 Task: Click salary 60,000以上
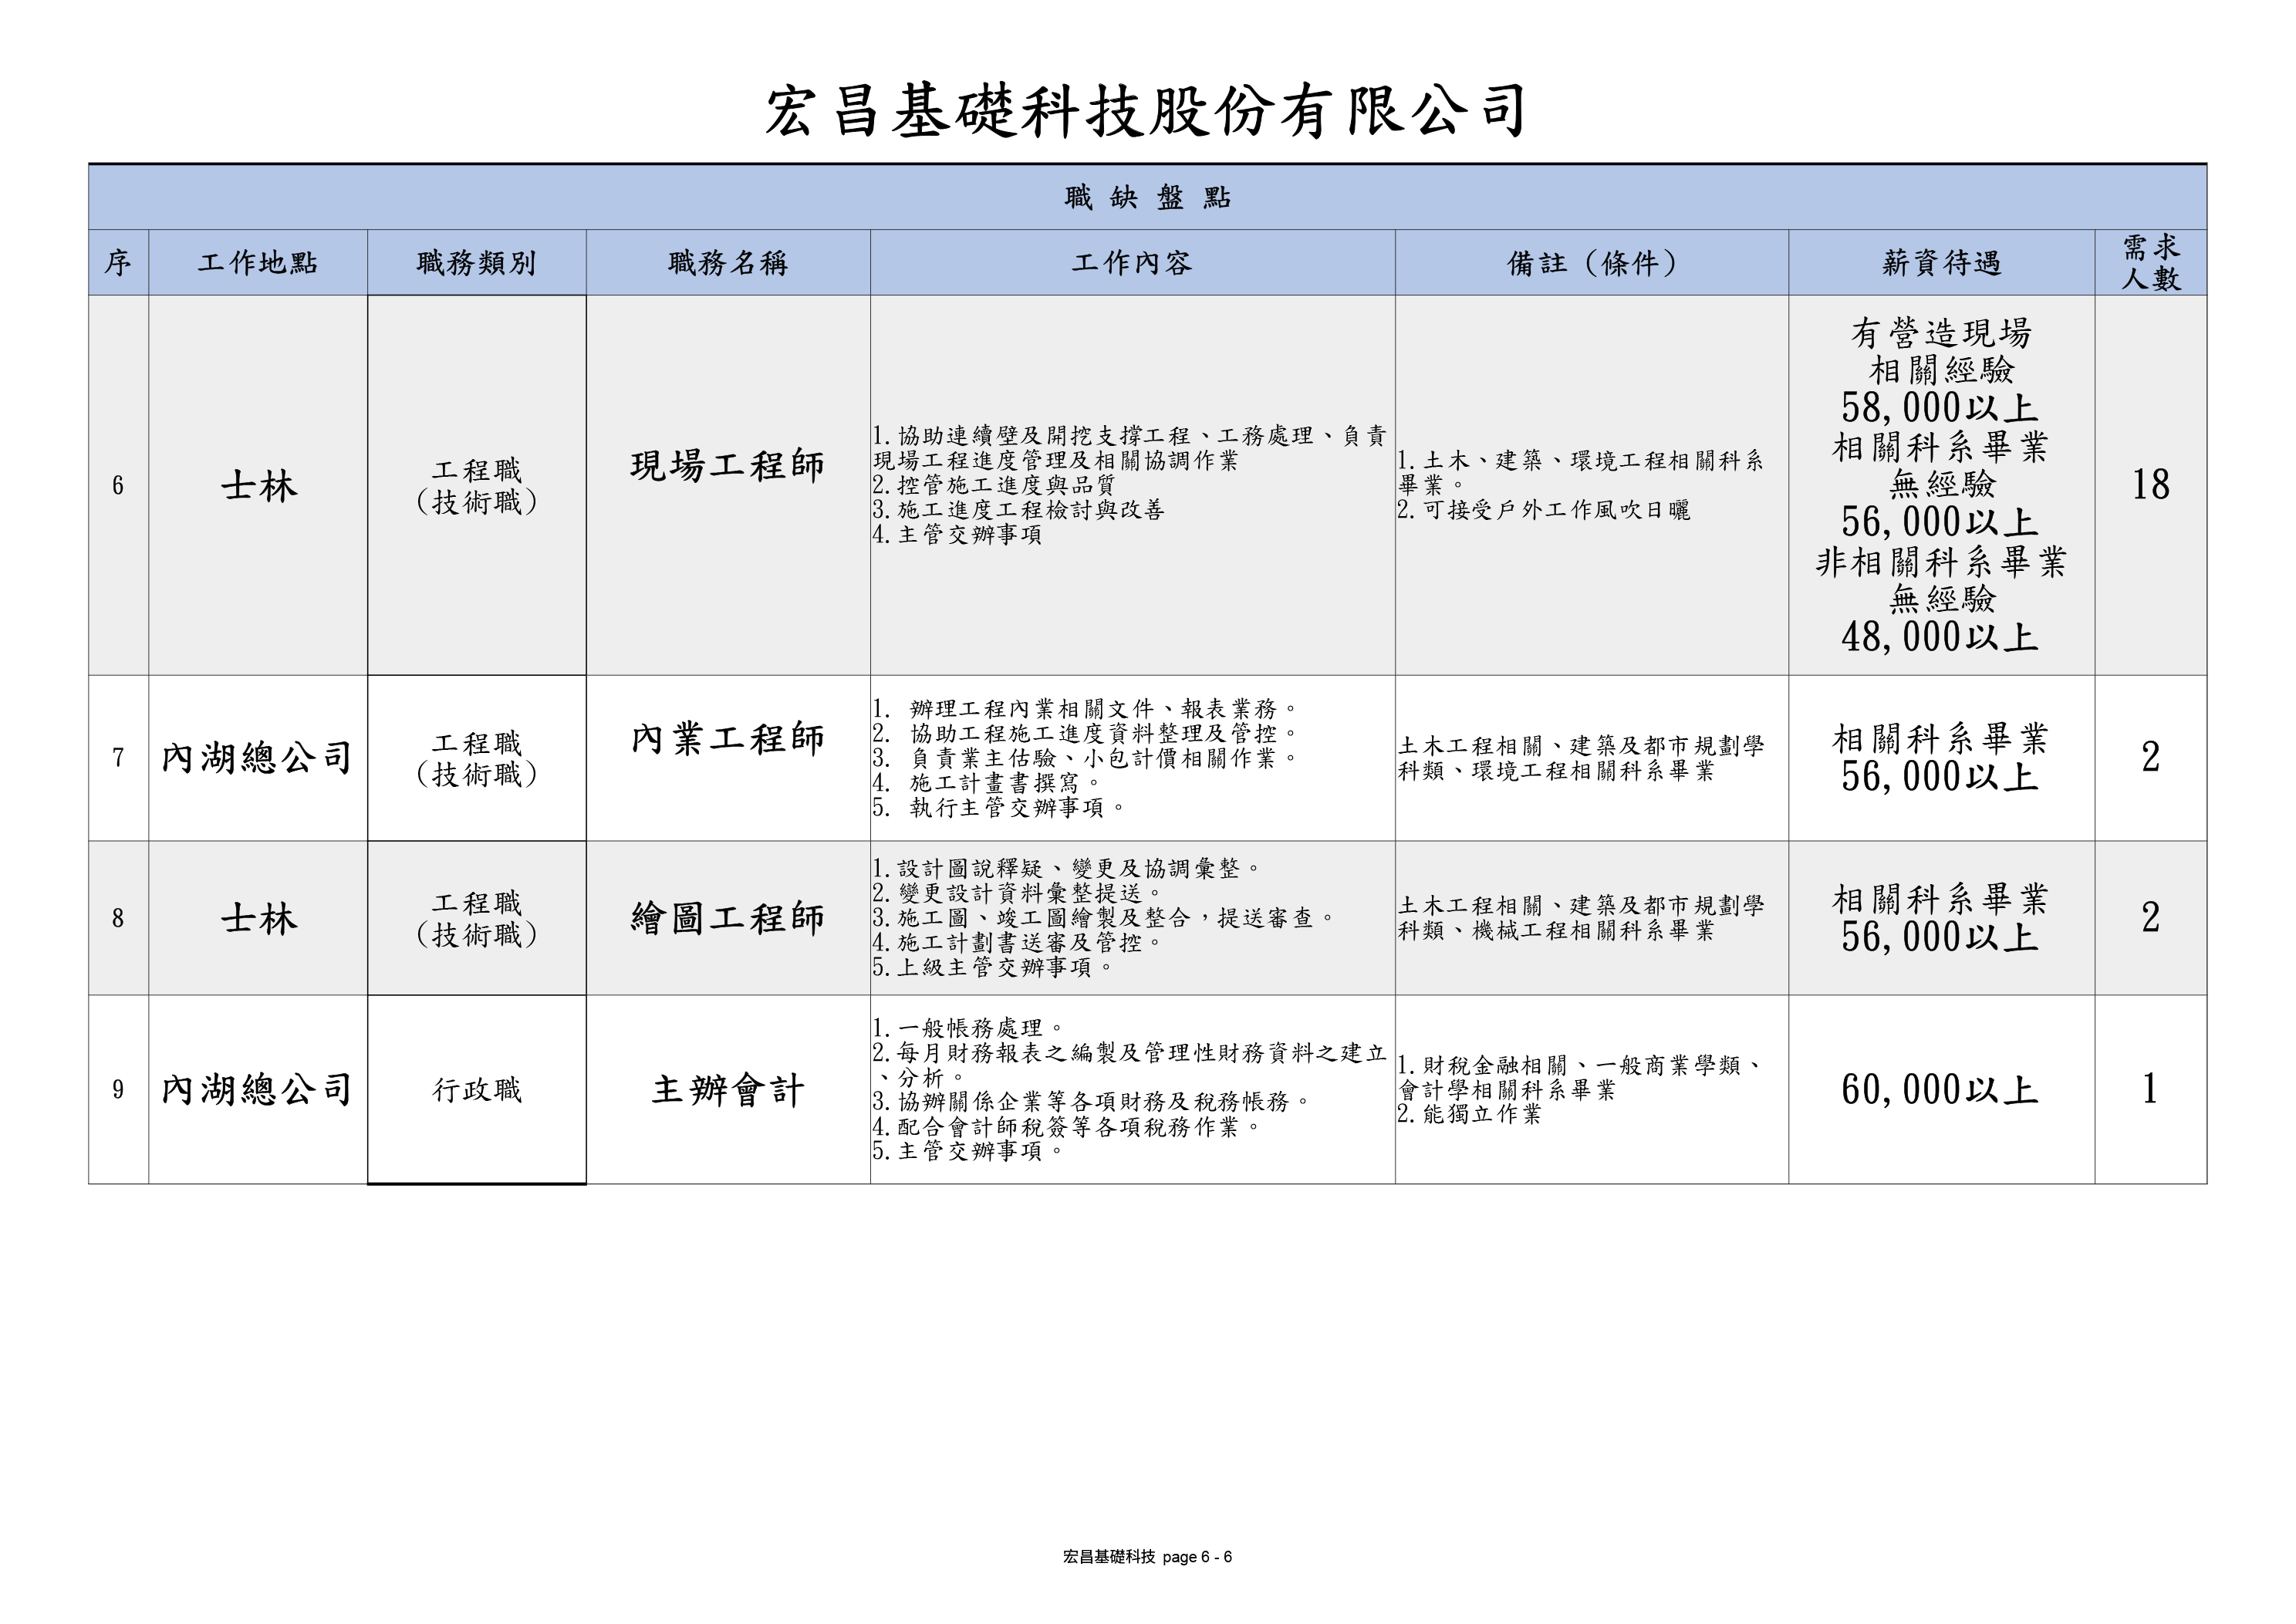tap(1940, 1089)
